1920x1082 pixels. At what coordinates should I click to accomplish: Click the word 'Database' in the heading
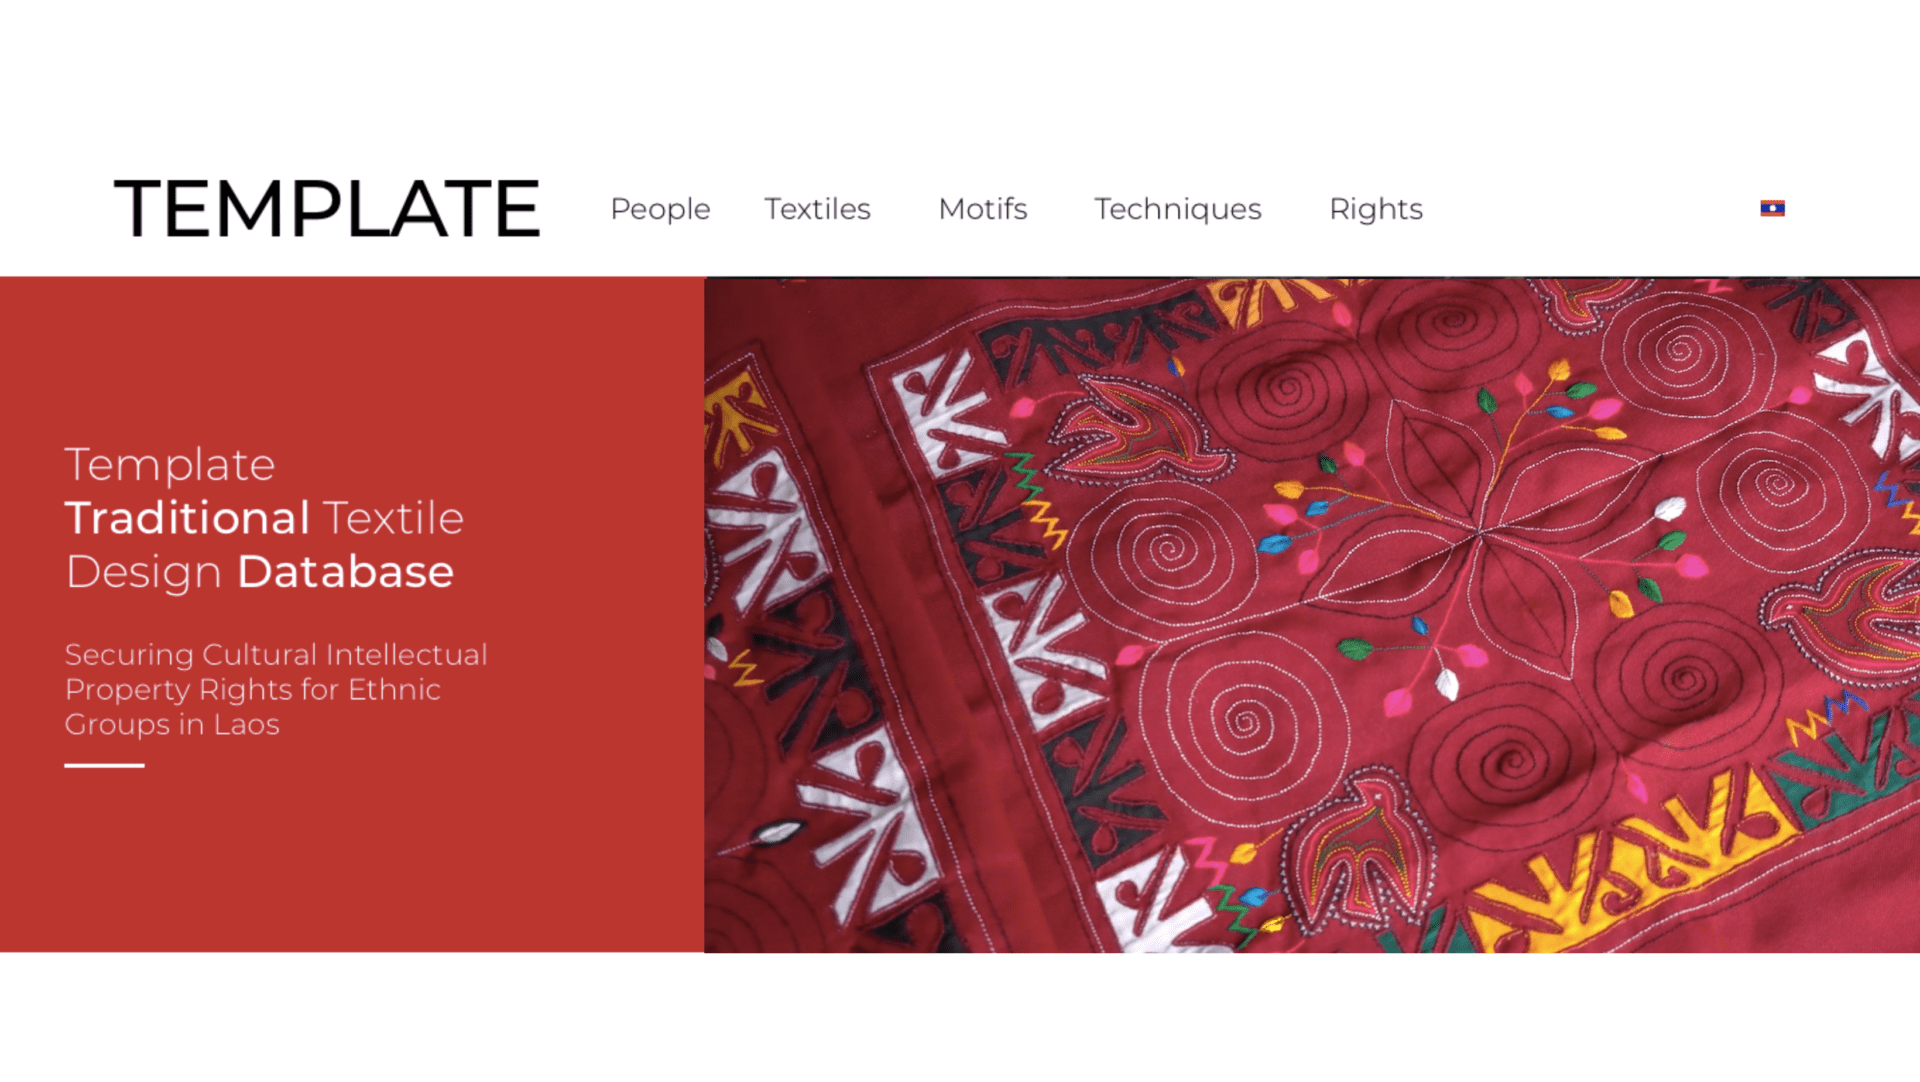pos(345,572)
